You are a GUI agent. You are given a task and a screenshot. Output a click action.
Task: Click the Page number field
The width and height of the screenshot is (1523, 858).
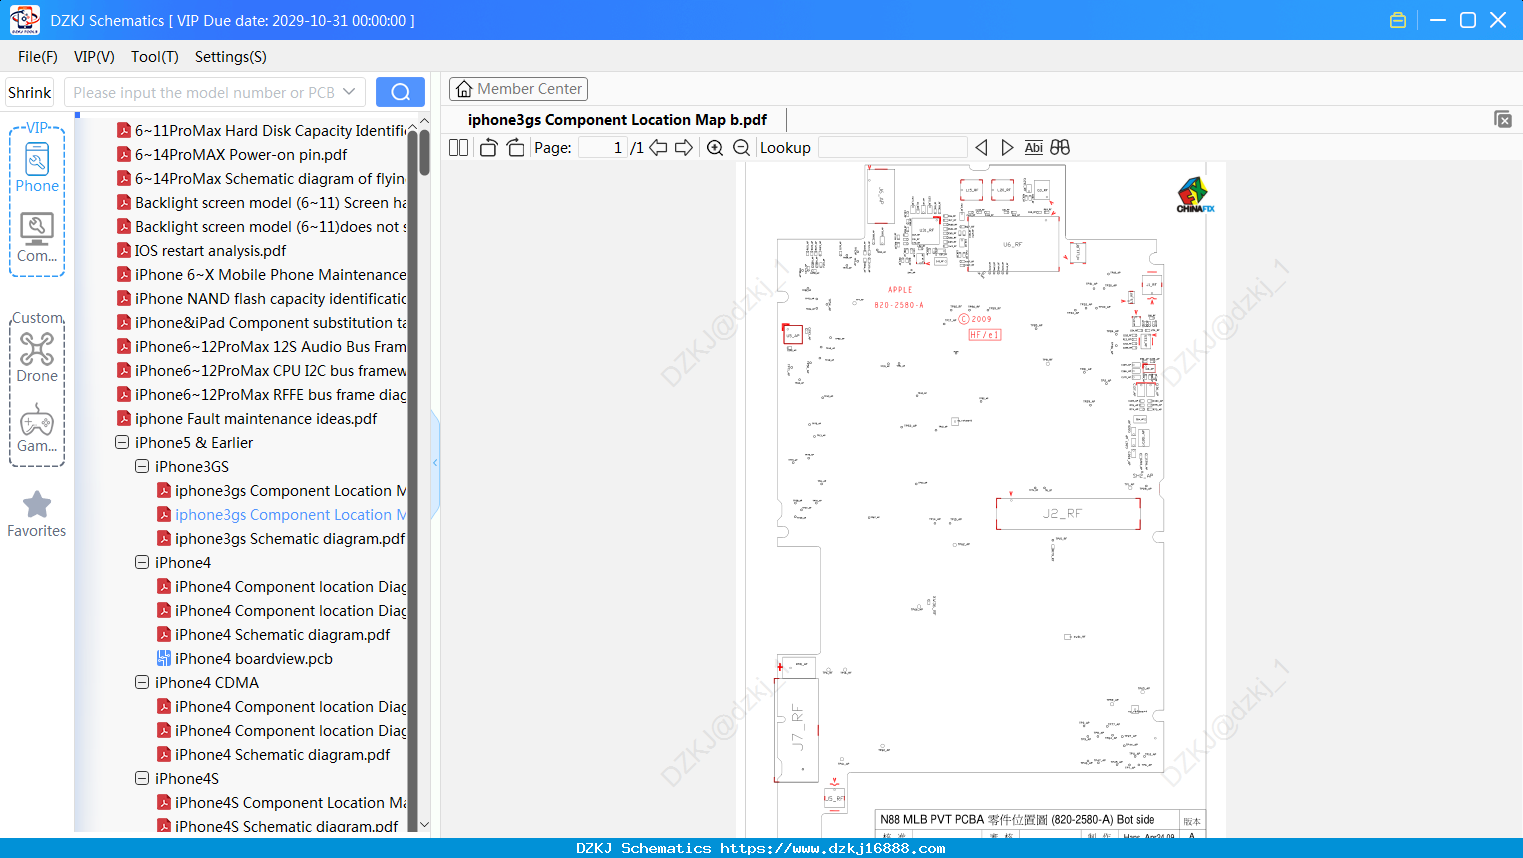pyautogui.click(x=603, y=148)
